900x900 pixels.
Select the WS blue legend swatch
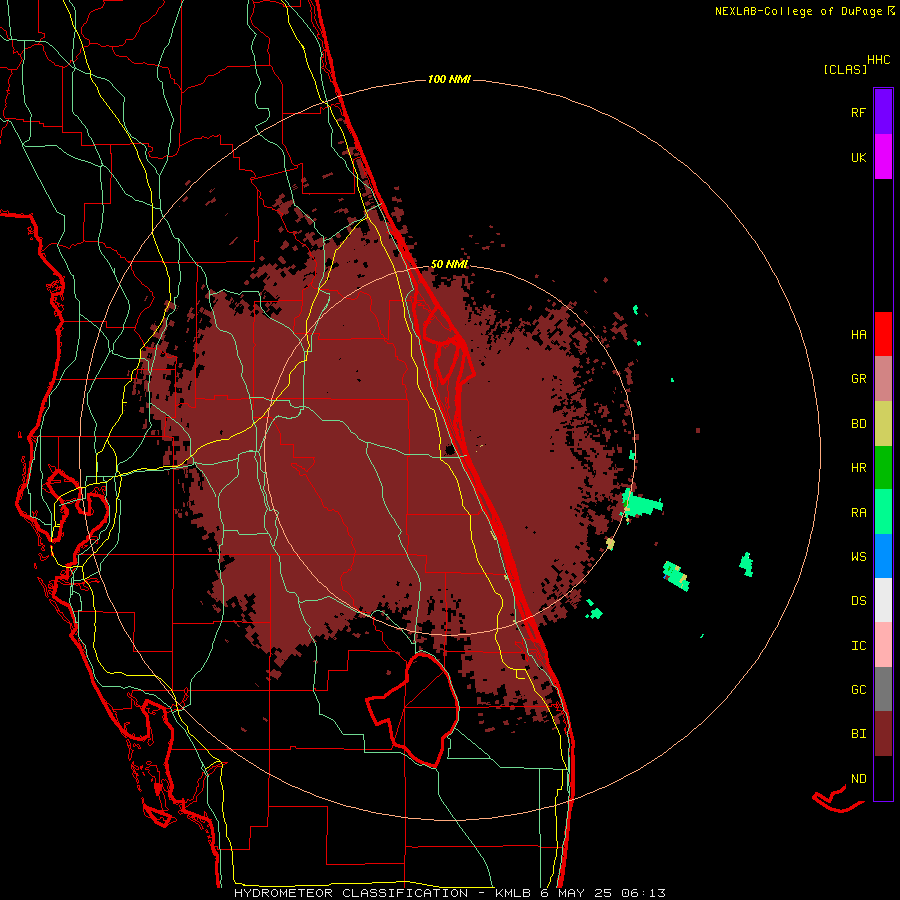pyautogui.click(x=883, y=556)
